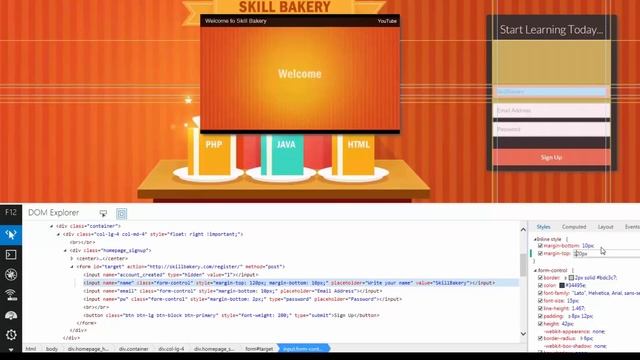The width and height of the screenshot is (640, 360).
Task: Click the Select element icon
Action: pos(103,213)
